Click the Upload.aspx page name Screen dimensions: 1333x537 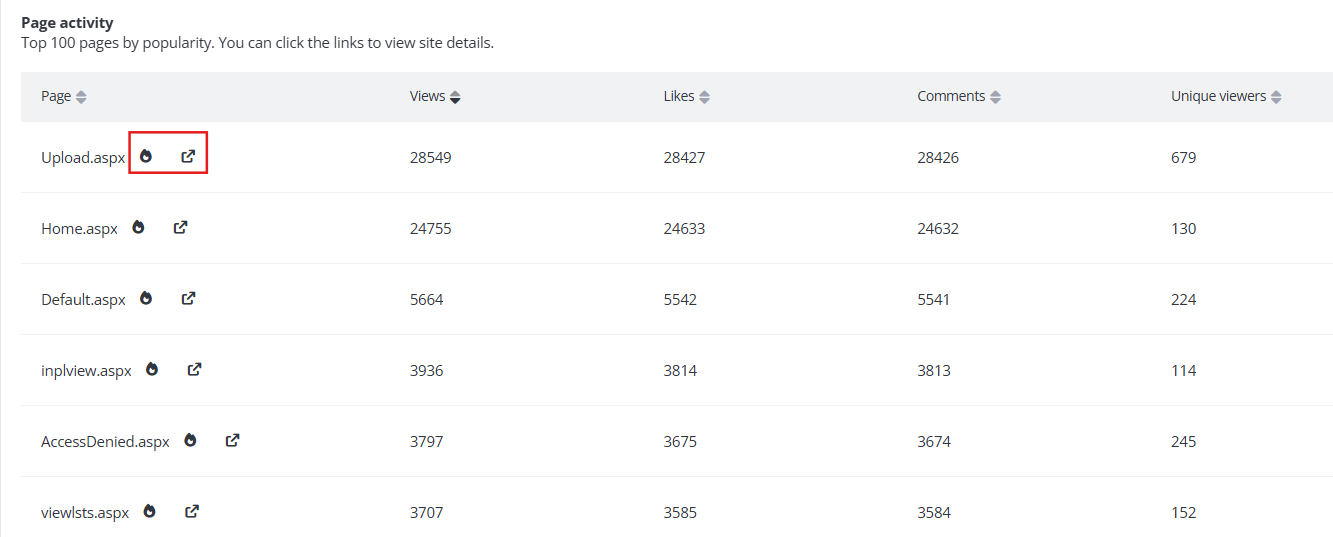(83, 158)
